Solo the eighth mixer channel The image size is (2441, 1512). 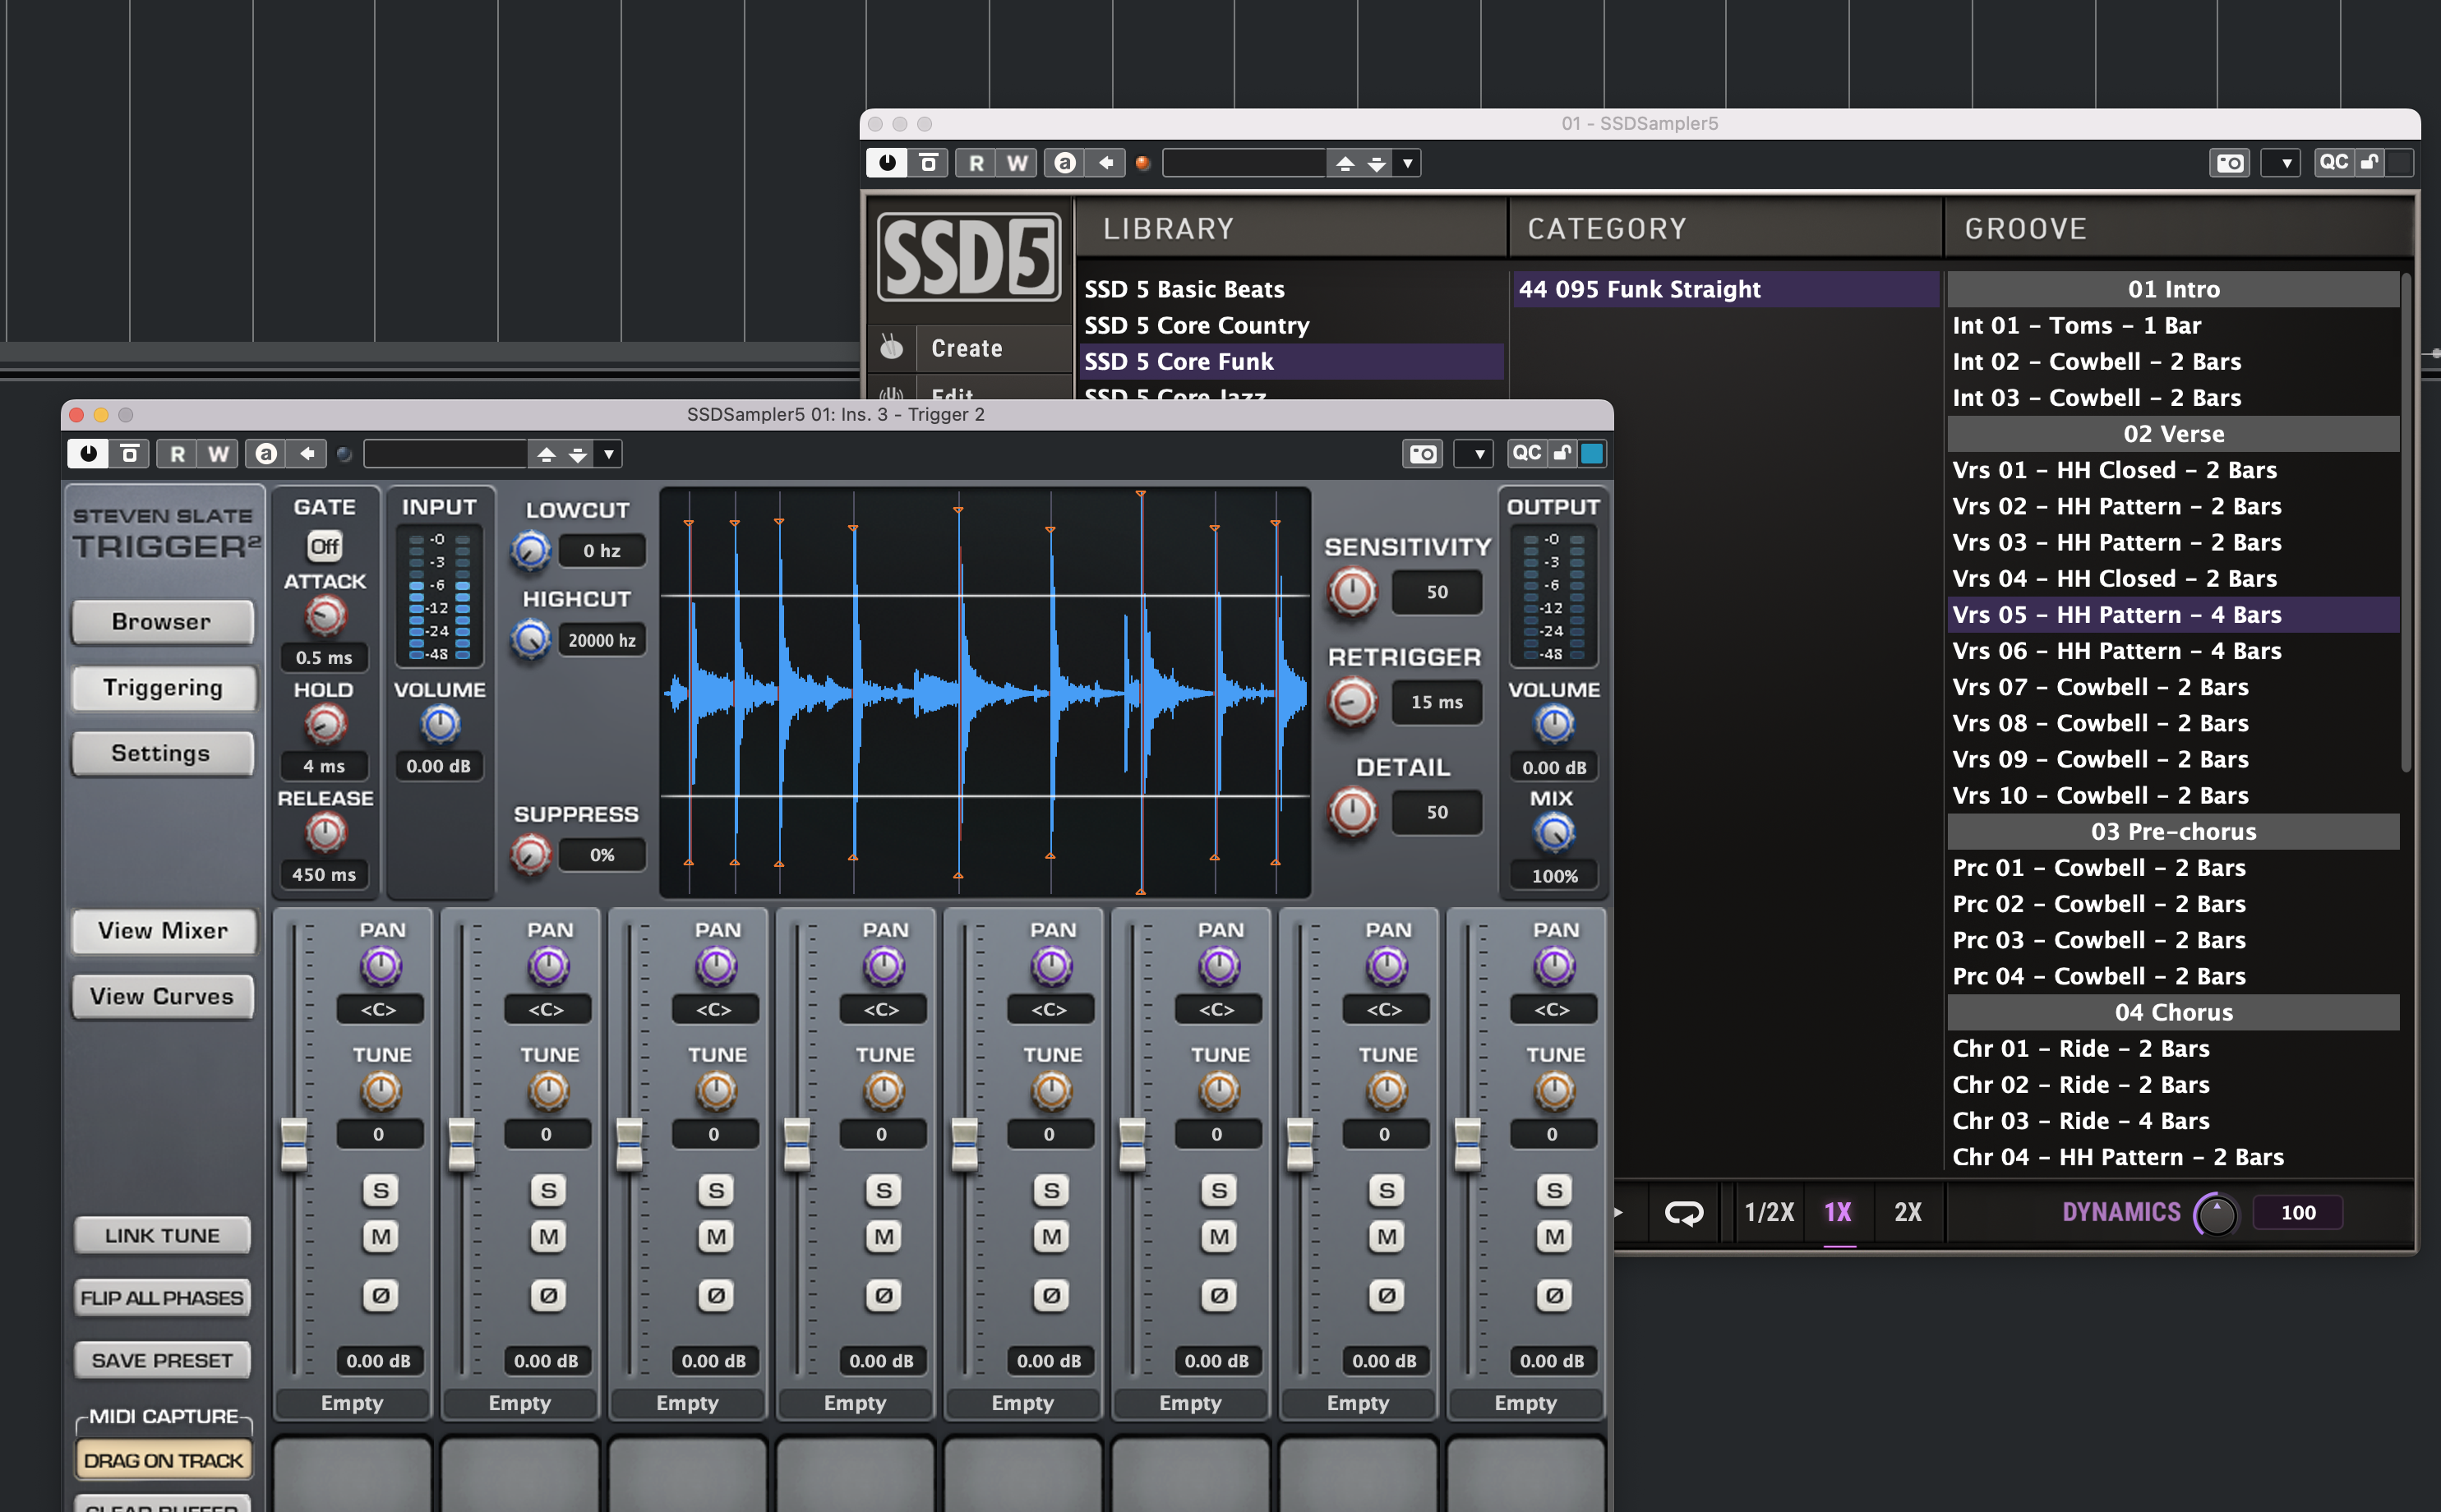click(1553, 1190)
